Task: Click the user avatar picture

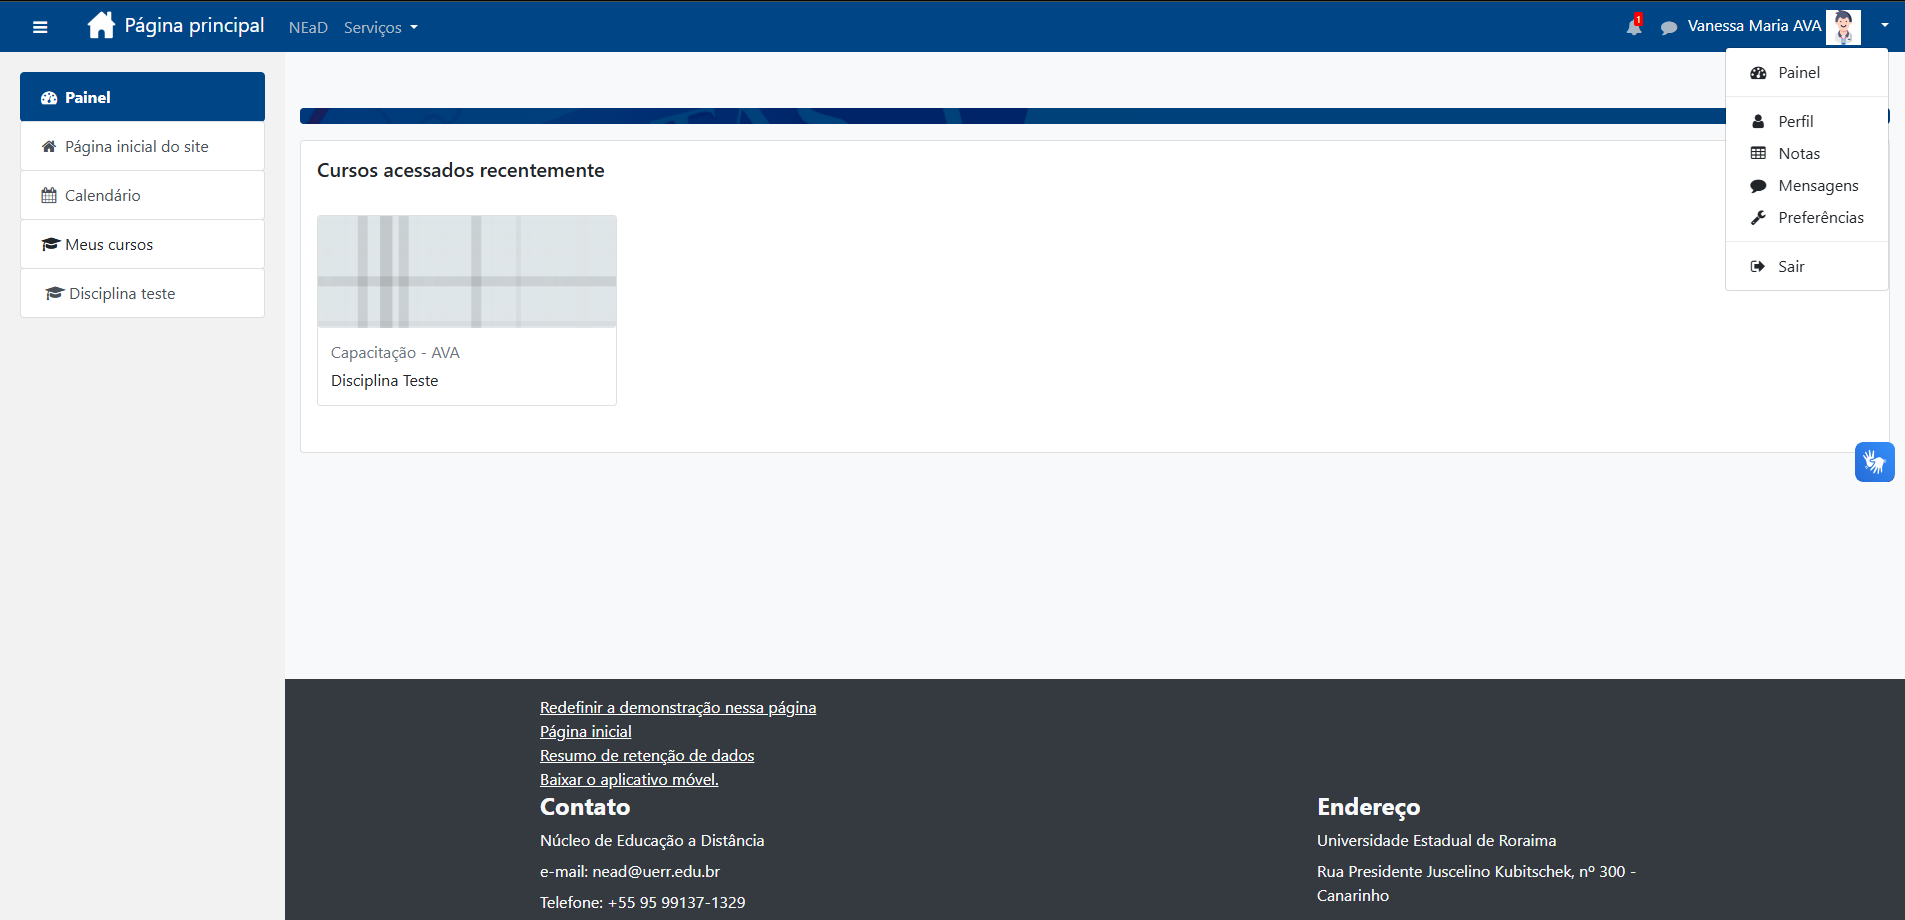Action: [1842, 27]
